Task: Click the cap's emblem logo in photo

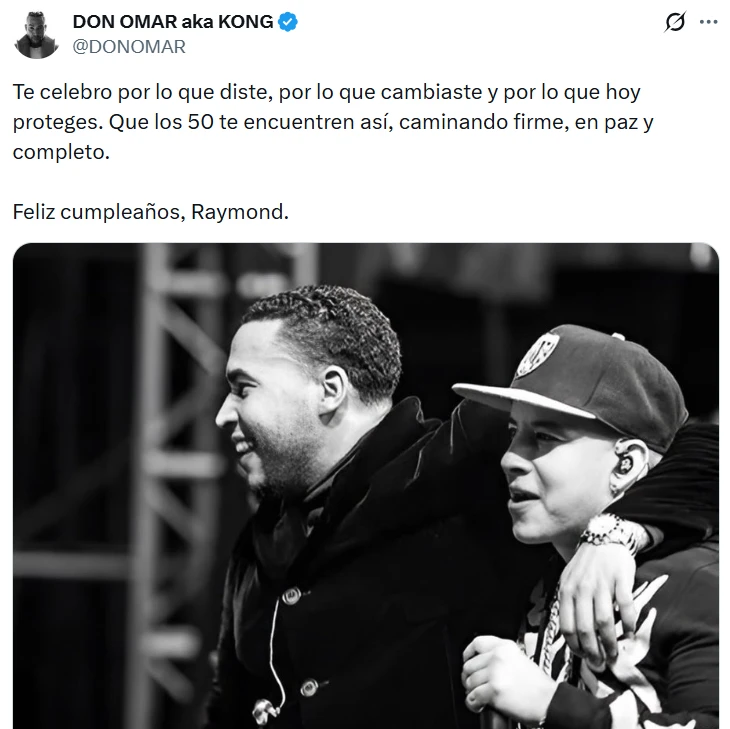Action: (x=537, y=355)
